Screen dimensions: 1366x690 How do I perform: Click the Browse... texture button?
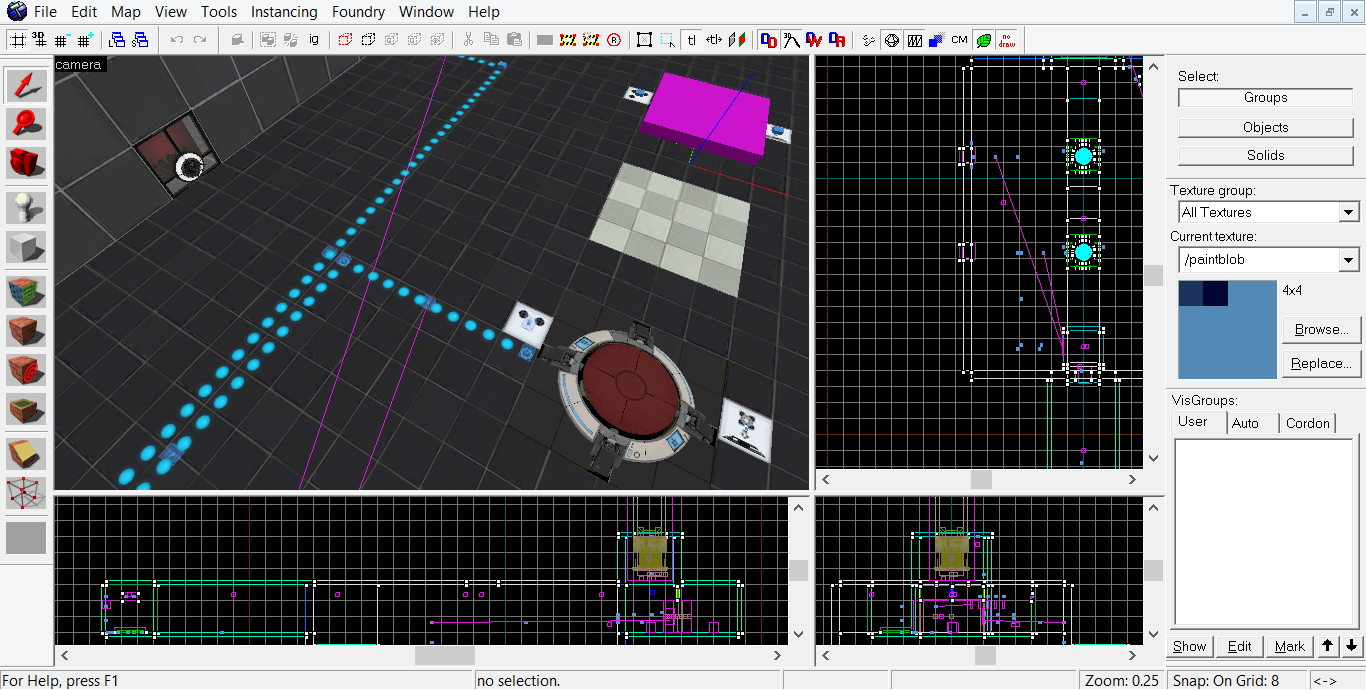[x=1322, y=329]
